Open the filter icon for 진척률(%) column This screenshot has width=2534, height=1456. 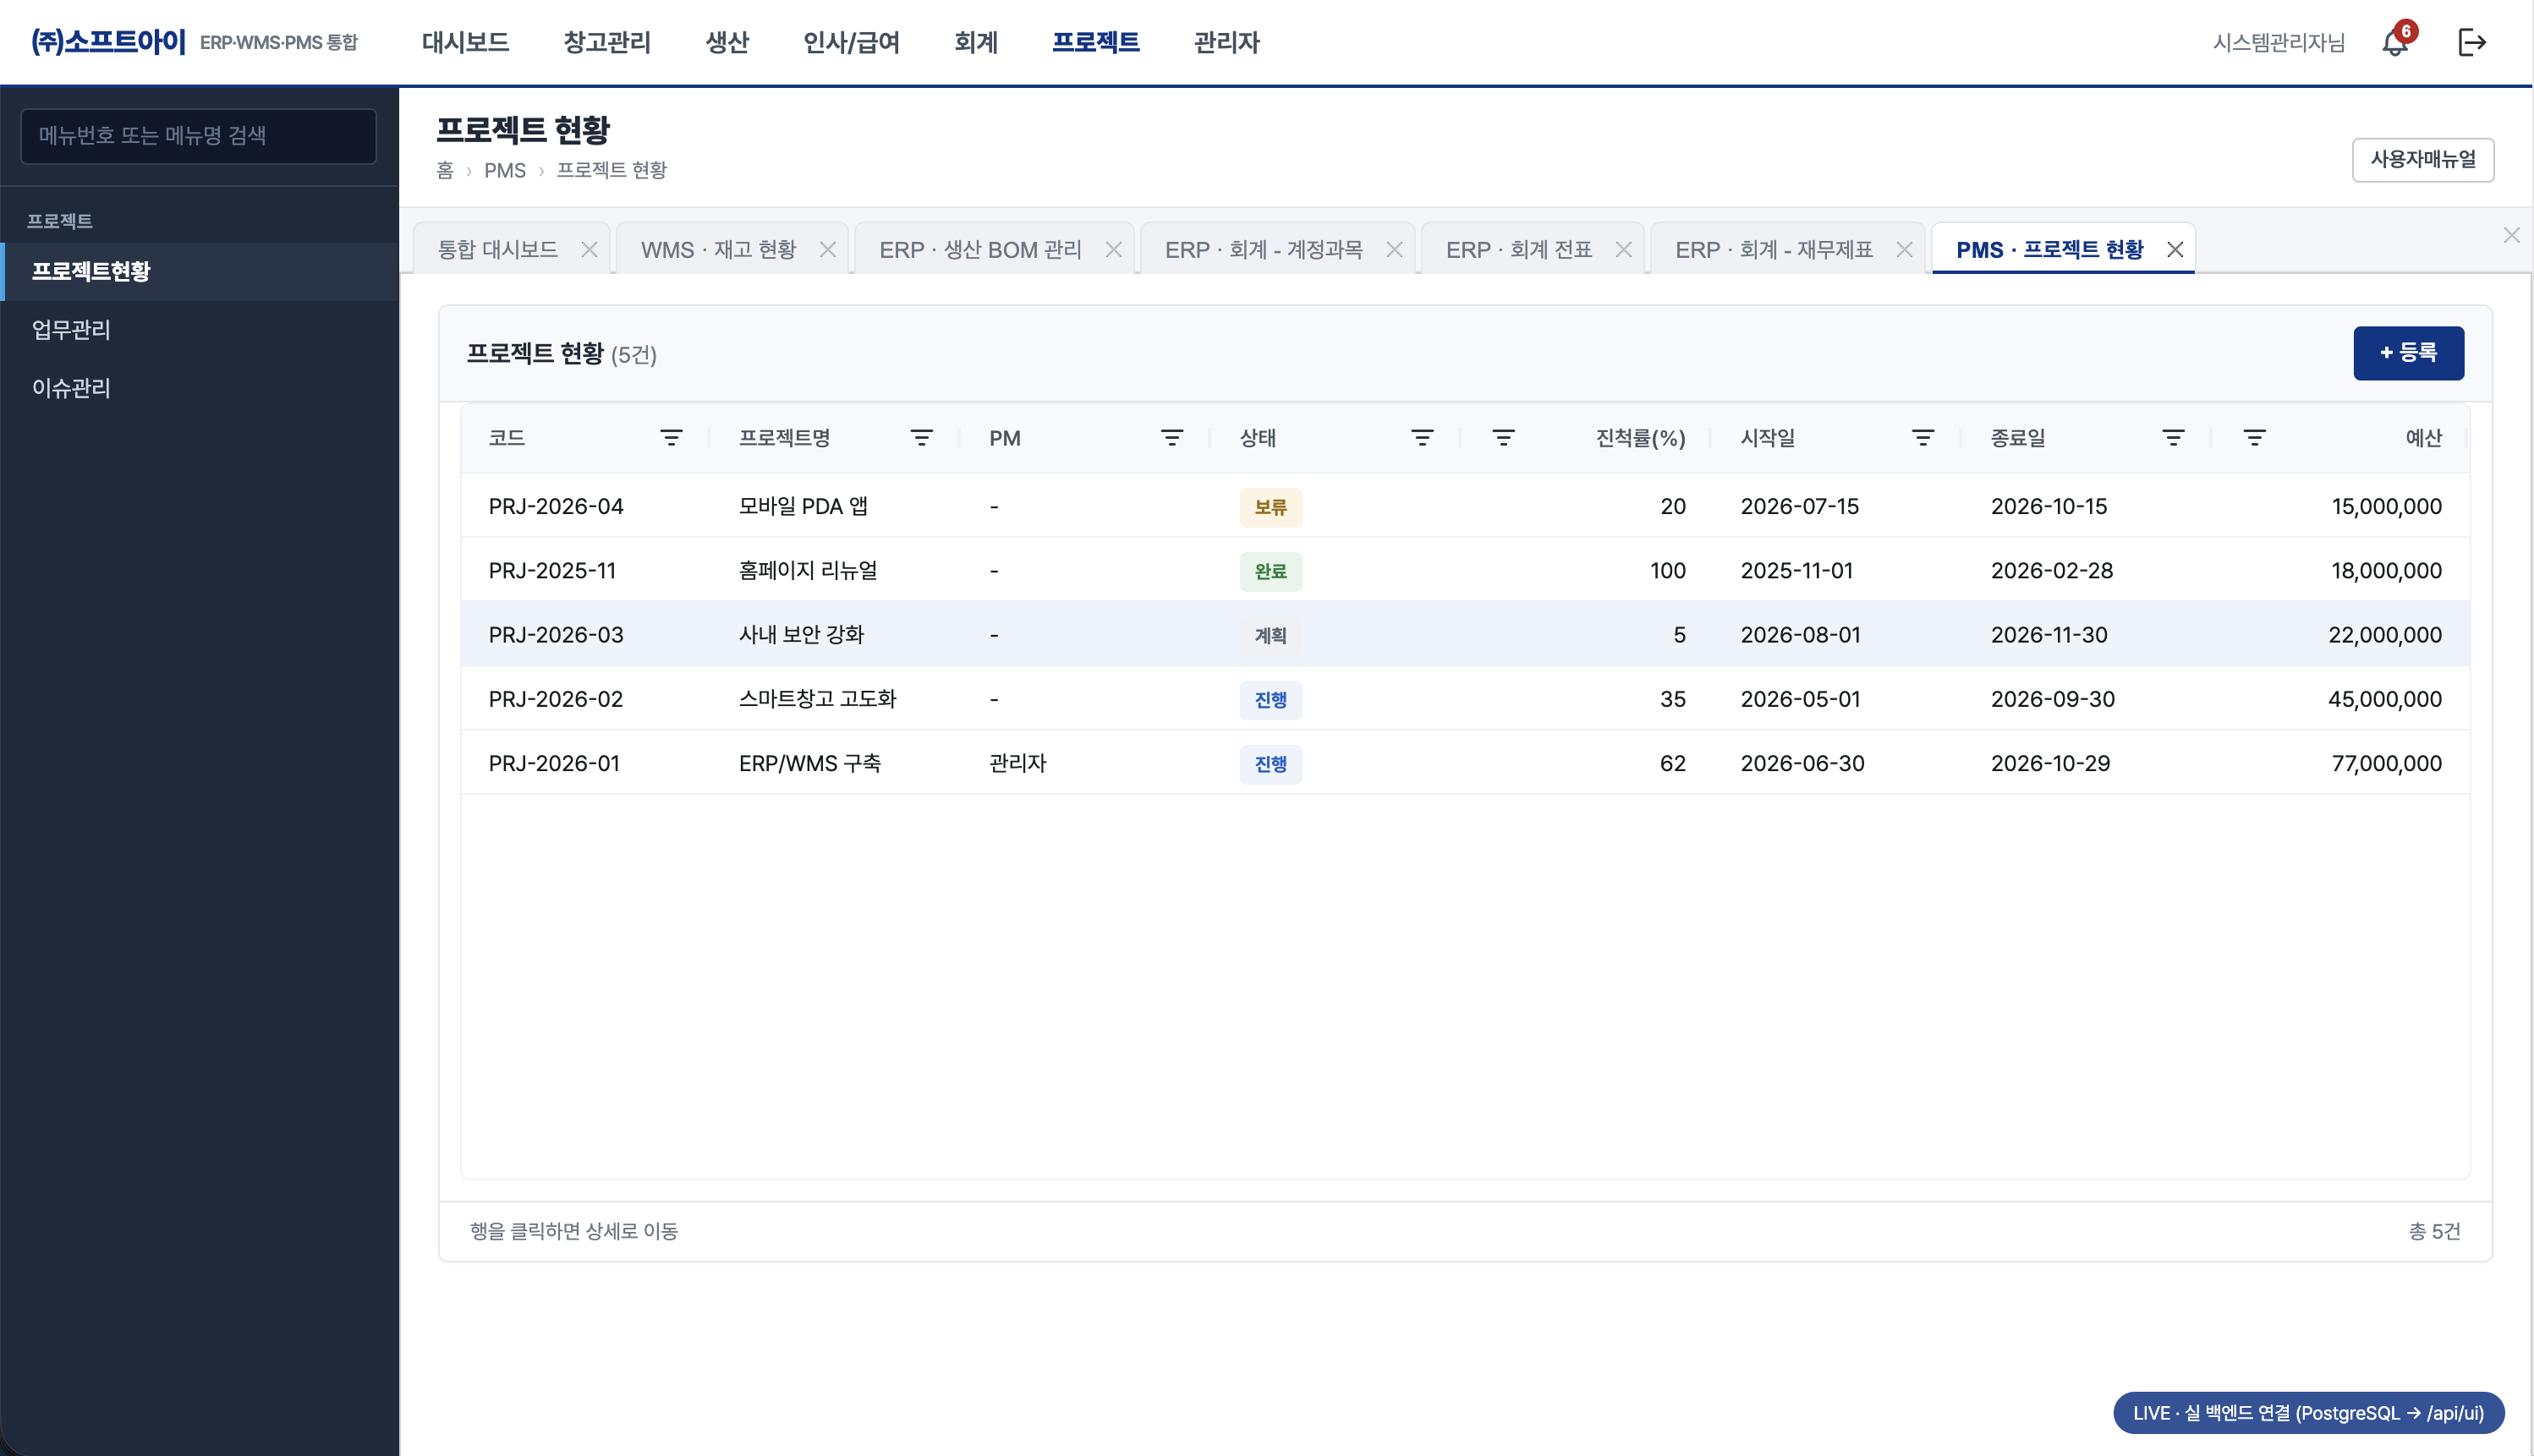point(1503,438)
